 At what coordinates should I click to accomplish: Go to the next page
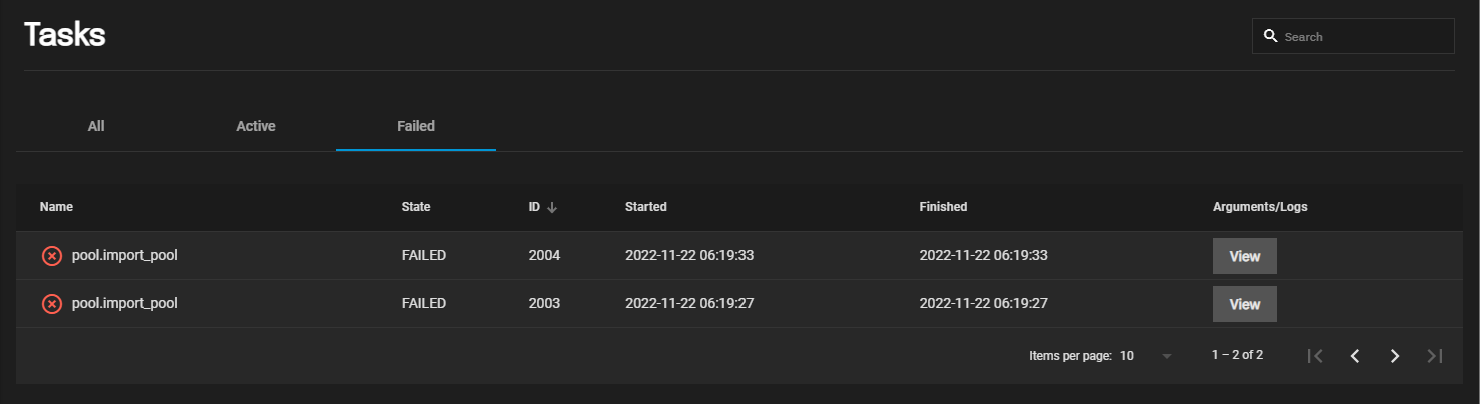[x=1395, y=356]
